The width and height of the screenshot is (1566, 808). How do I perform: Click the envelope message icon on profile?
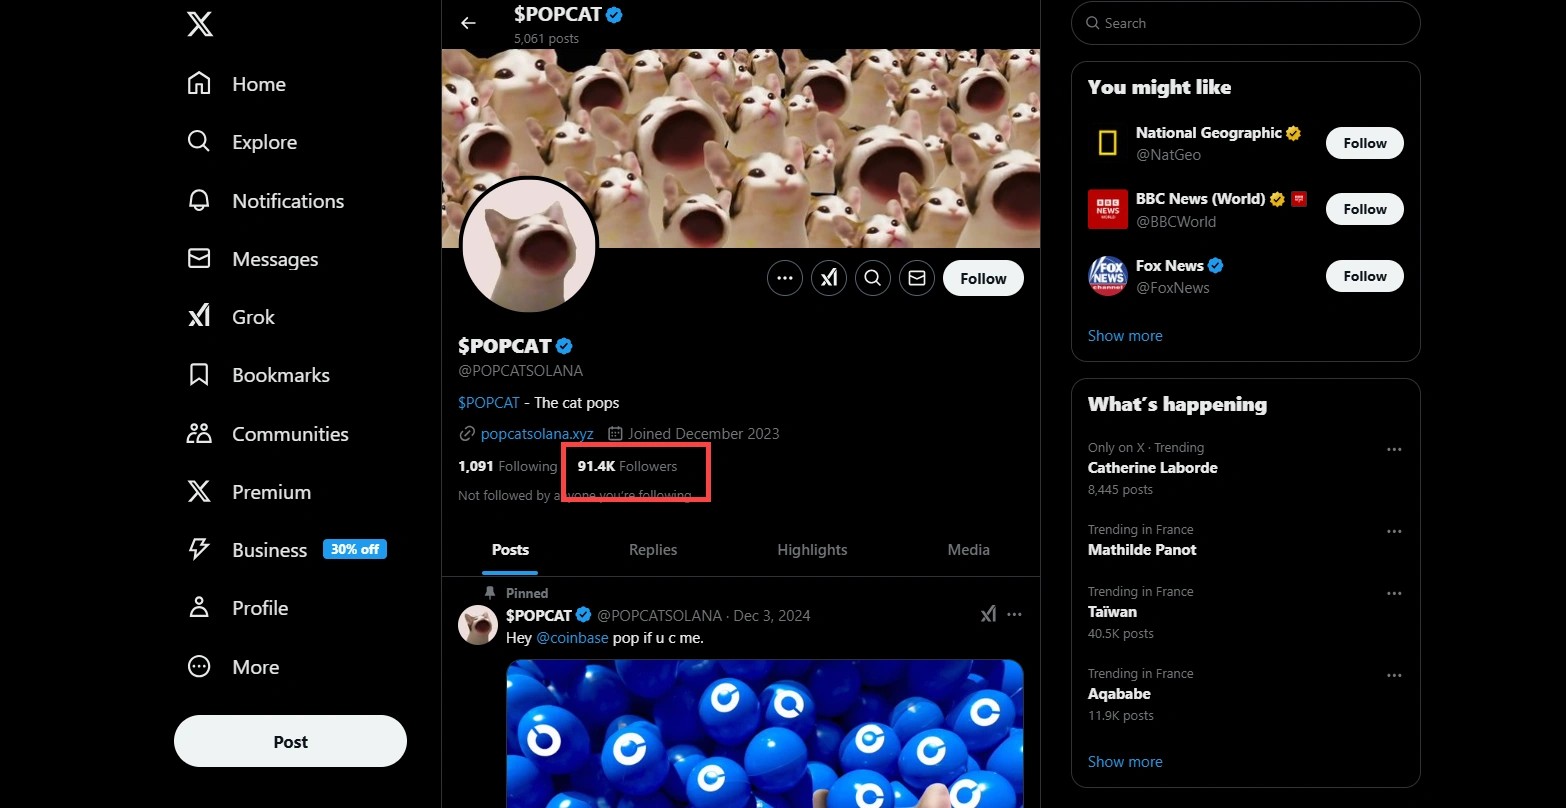point(917,278)
